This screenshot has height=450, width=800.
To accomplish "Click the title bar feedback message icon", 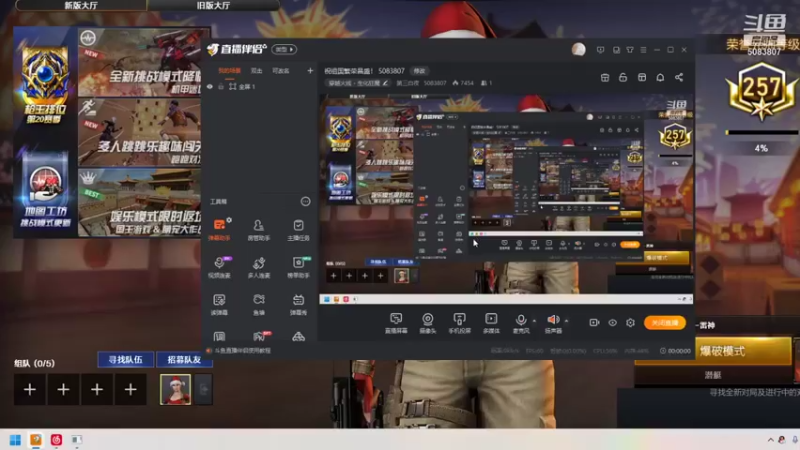I will pyautogui.click(x=601, y=49).
